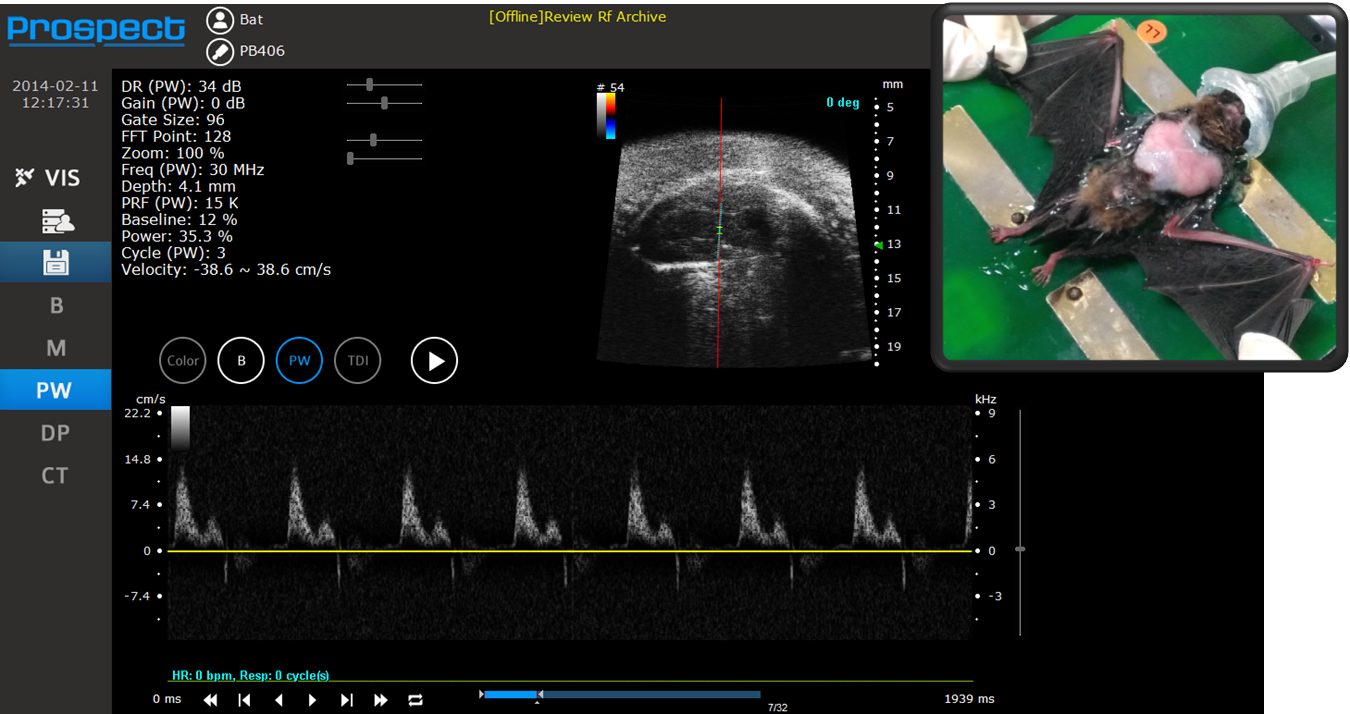This screenshot has width=1350, height=714.
Task: Click the yellow zero baseline on the spectrum
Action: pyautogui.click(x=569, y=551)
